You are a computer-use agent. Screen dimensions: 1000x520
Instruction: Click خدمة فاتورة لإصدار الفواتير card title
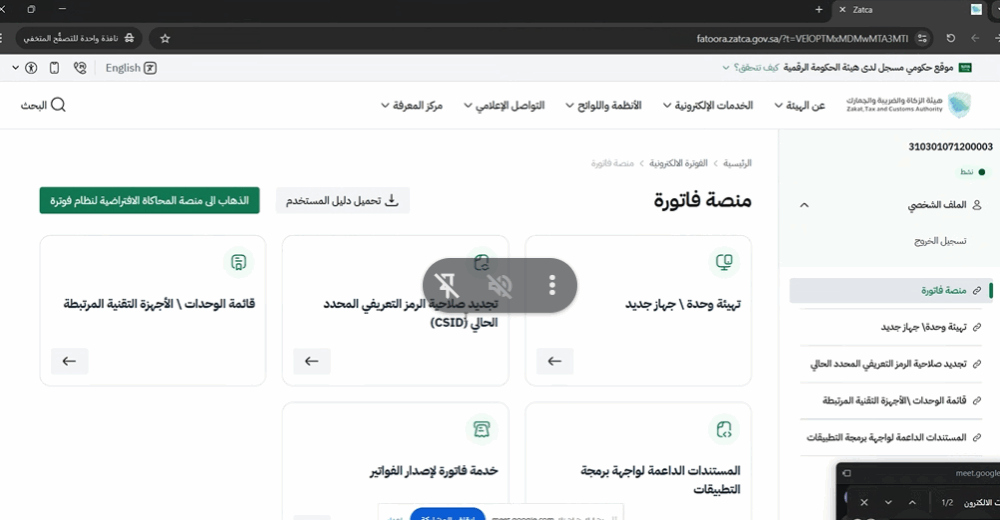click(x=434, y=471)
